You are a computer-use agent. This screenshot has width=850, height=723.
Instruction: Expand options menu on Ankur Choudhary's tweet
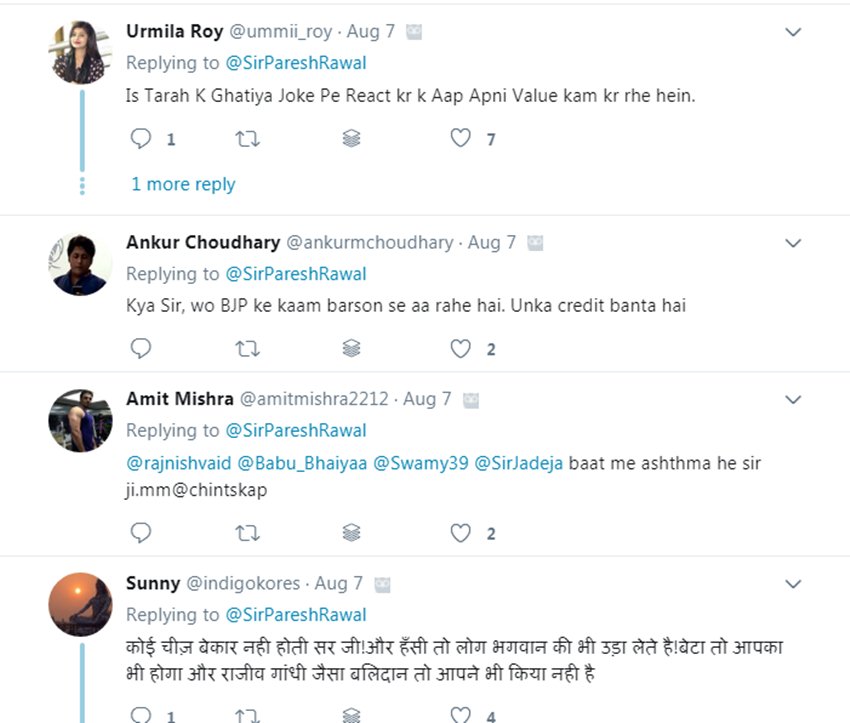click(x=793, y=243)
